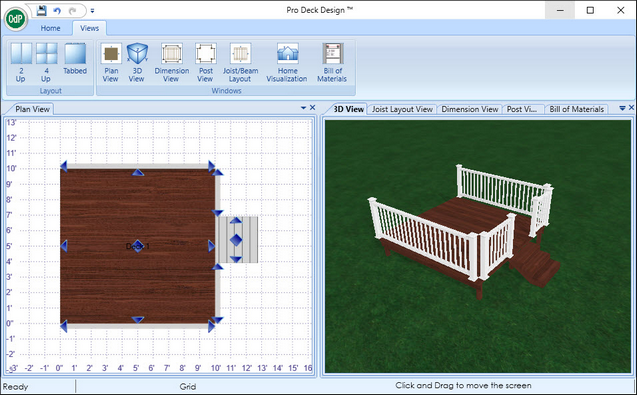Switch to the Home ribbon tab
The image size is (637, 395).
(x=50, y=28)
